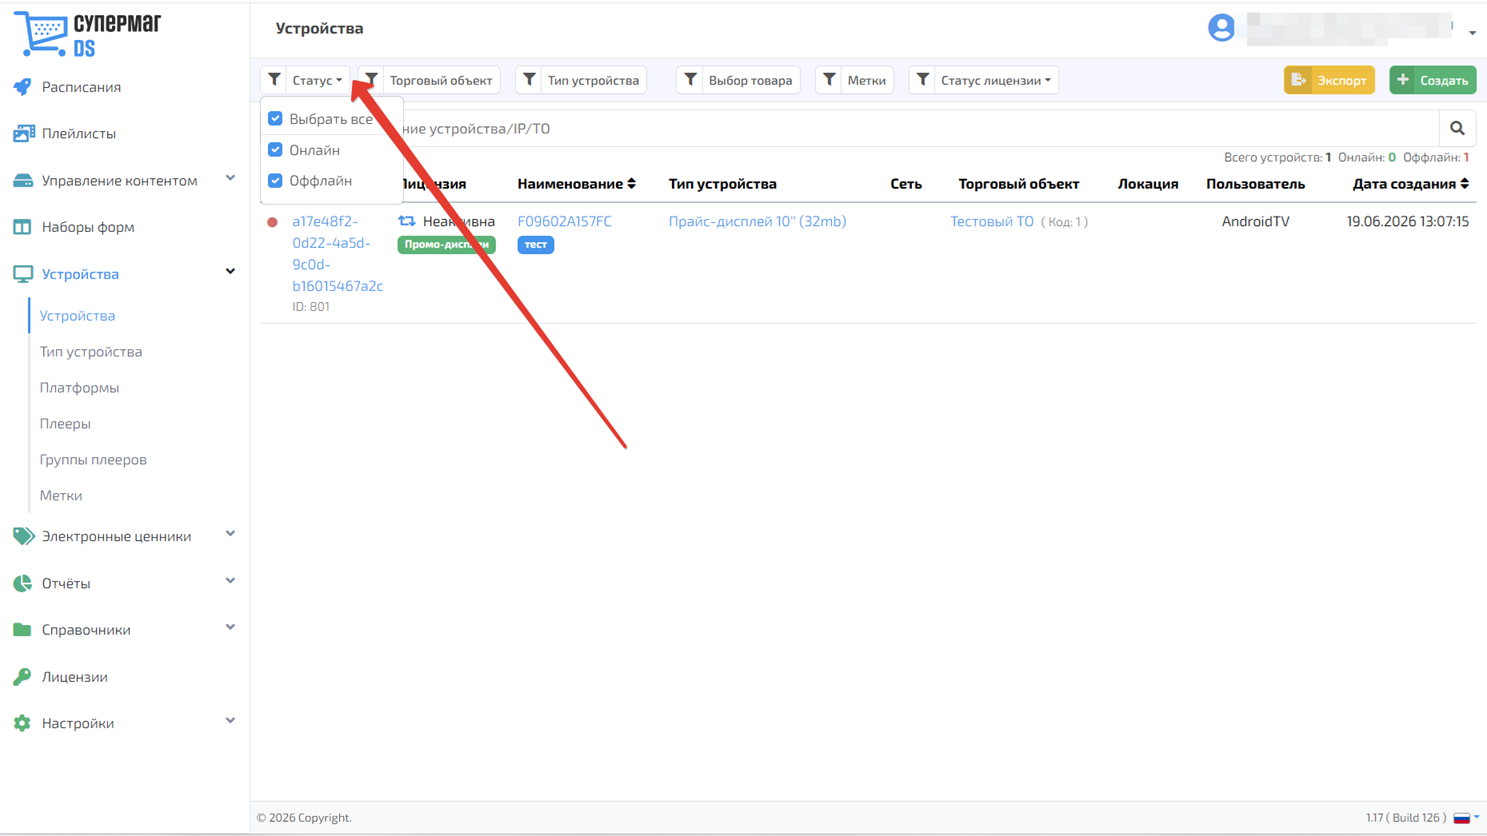The width and height of the screenshot is (1487, 836).
Task: Open the Тестовый ТО link
Action: (992, 221)
